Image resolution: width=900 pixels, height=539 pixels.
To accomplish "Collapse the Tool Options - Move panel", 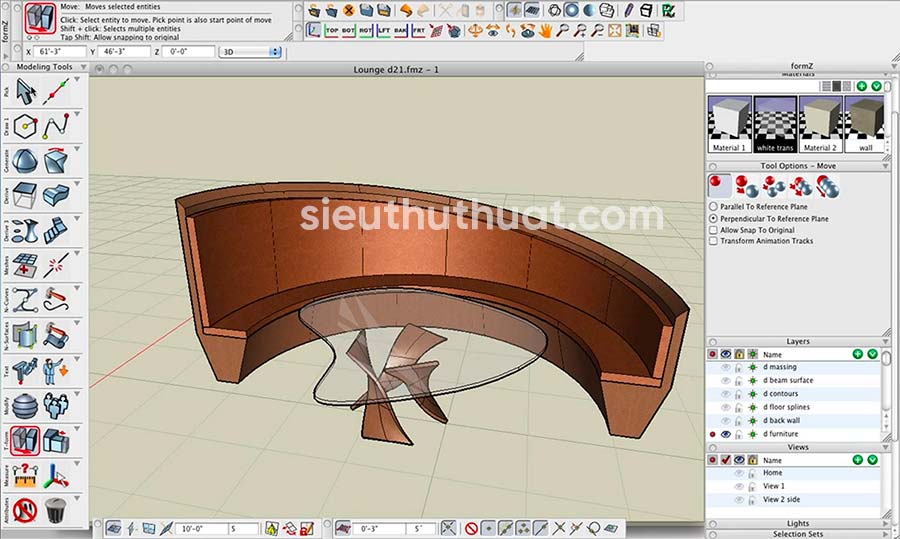I will [886, 166].
